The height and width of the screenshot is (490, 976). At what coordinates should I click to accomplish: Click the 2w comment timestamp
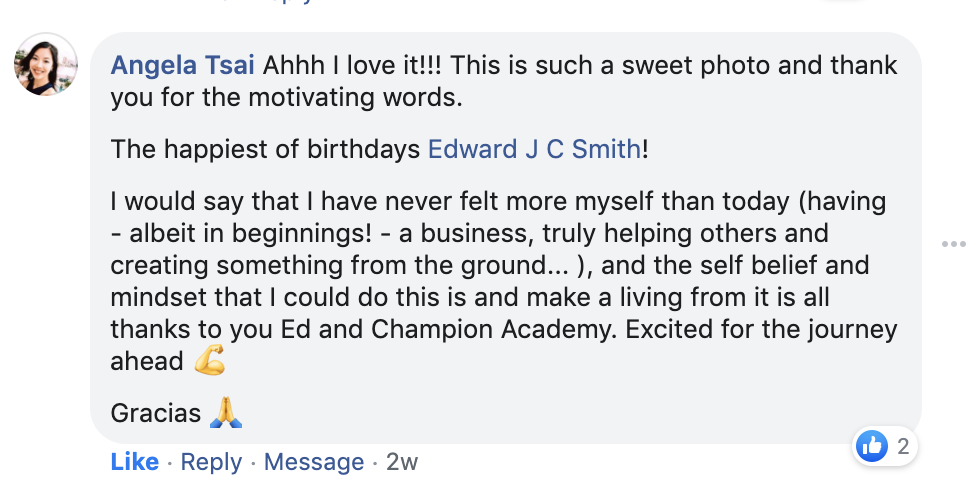click(x=402, y=462)
